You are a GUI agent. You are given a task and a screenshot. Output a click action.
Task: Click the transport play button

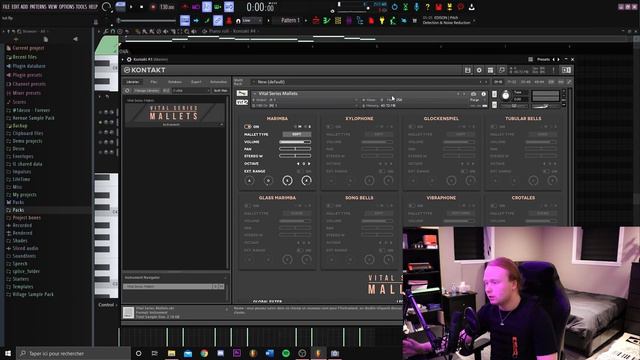tap(131, 7)
